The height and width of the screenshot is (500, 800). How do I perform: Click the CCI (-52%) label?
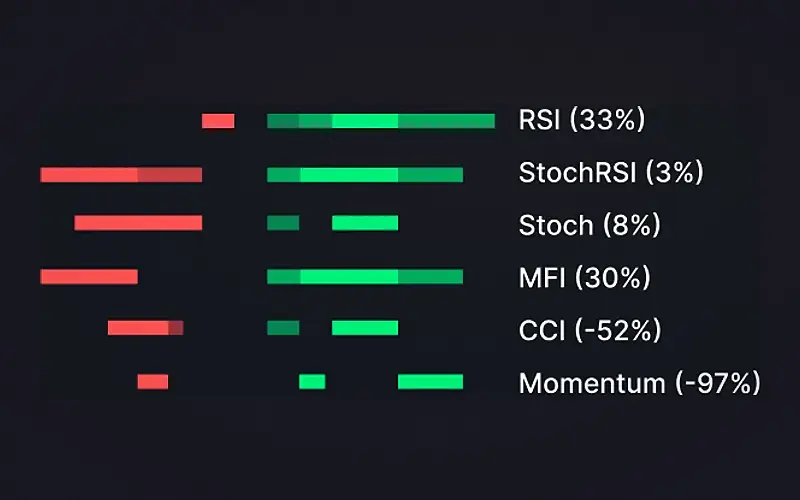(x=590, y=330)
